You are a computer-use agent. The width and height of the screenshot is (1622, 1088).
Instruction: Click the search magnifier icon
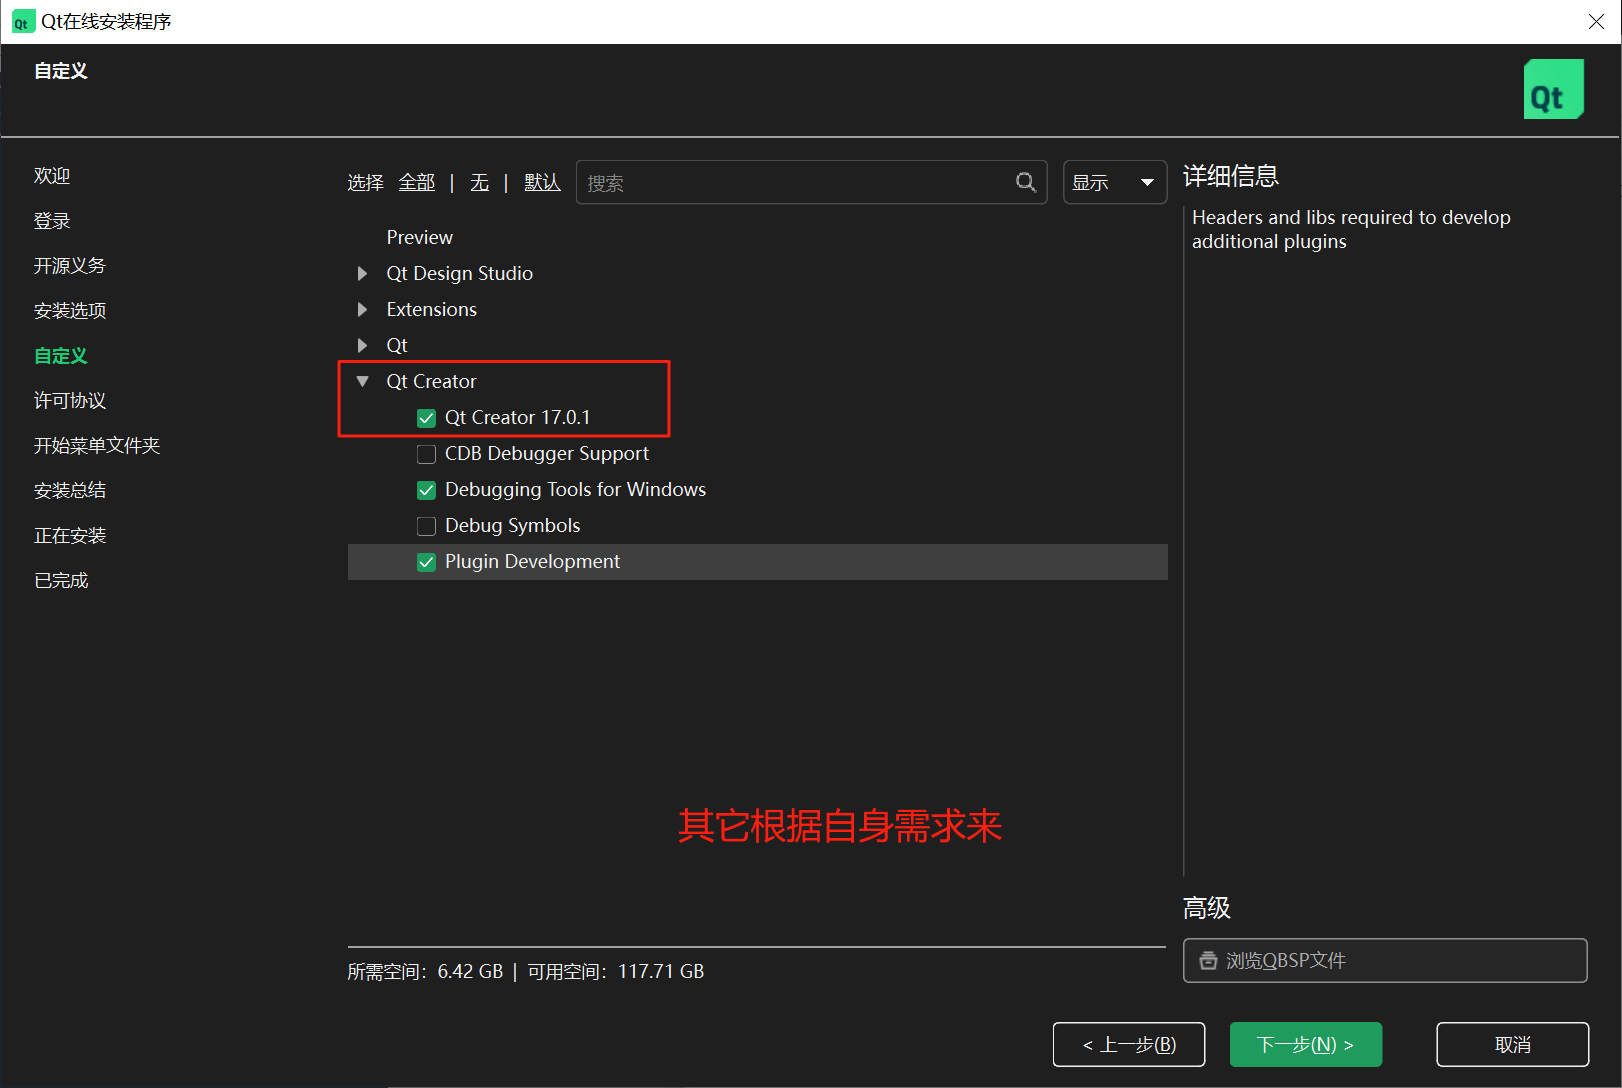(x=1025, y=182)
